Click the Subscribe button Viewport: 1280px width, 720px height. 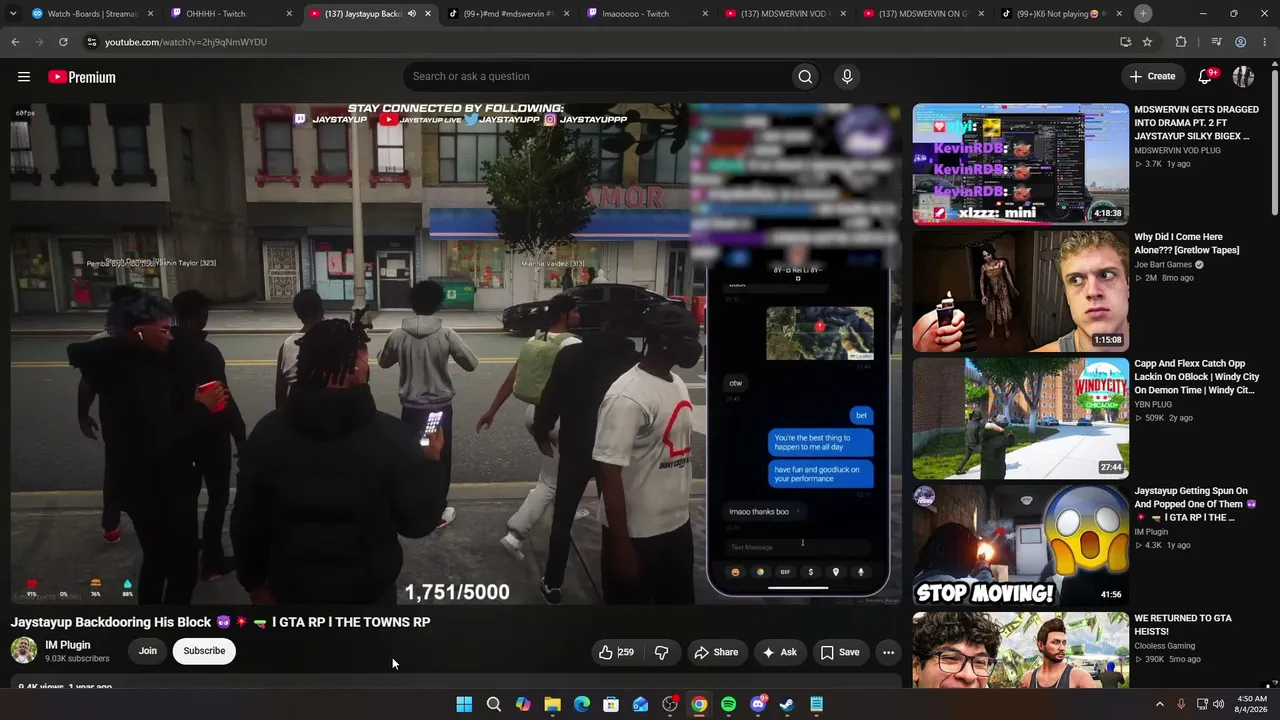pos(204,651)
